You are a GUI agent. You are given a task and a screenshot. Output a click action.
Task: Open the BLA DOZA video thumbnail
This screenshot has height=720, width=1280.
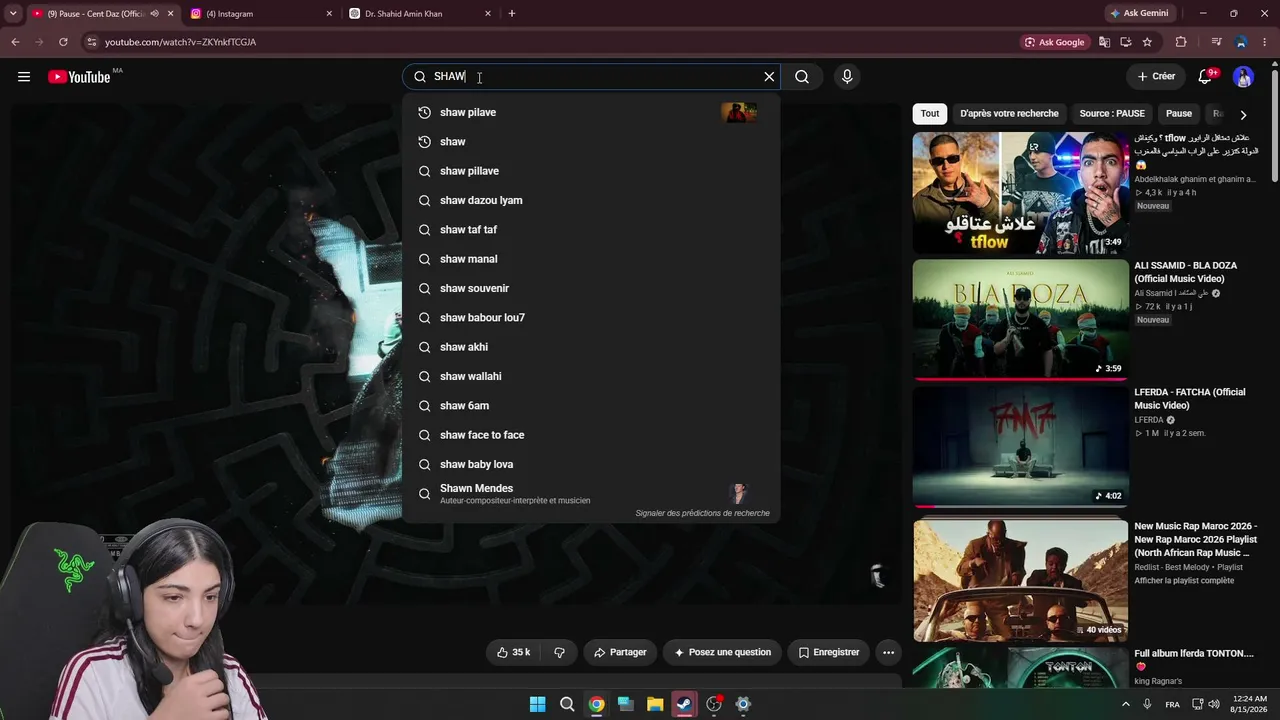[1021, 320]
